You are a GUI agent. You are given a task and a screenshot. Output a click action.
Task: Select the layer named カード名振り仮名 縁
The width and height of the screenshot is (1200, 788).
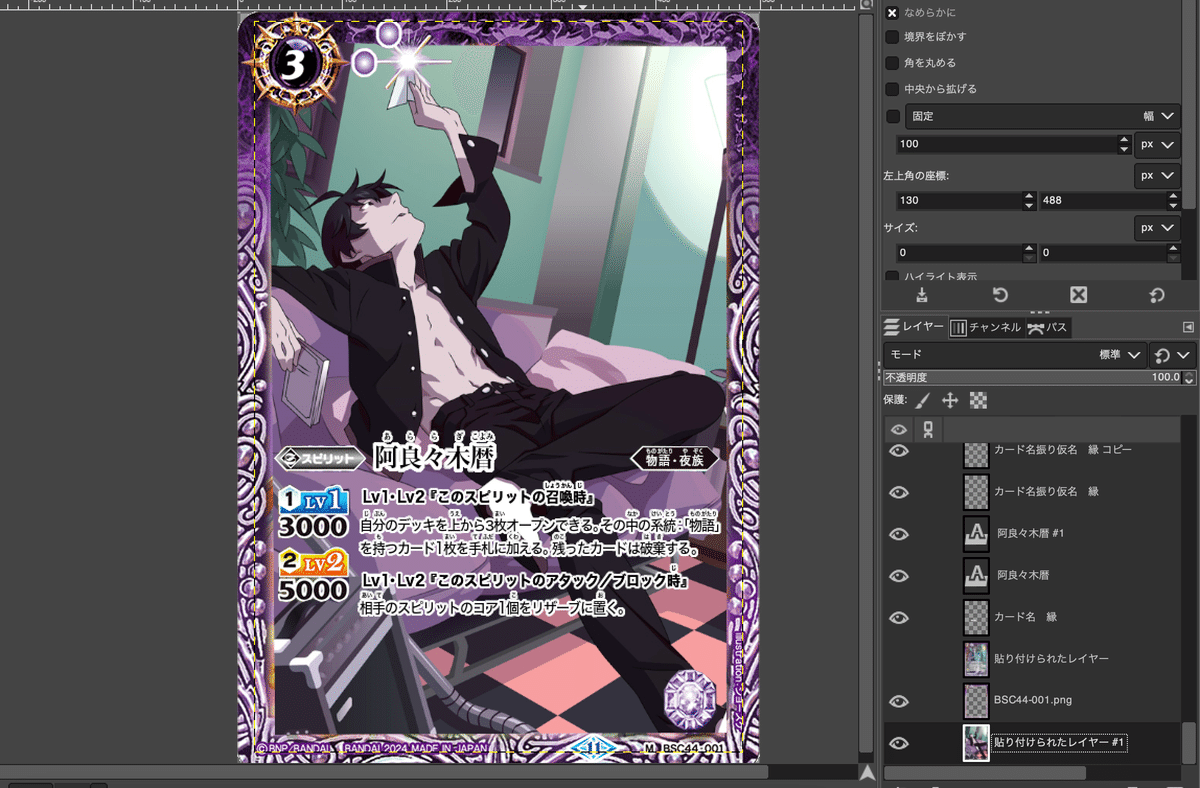[1046, 492]
